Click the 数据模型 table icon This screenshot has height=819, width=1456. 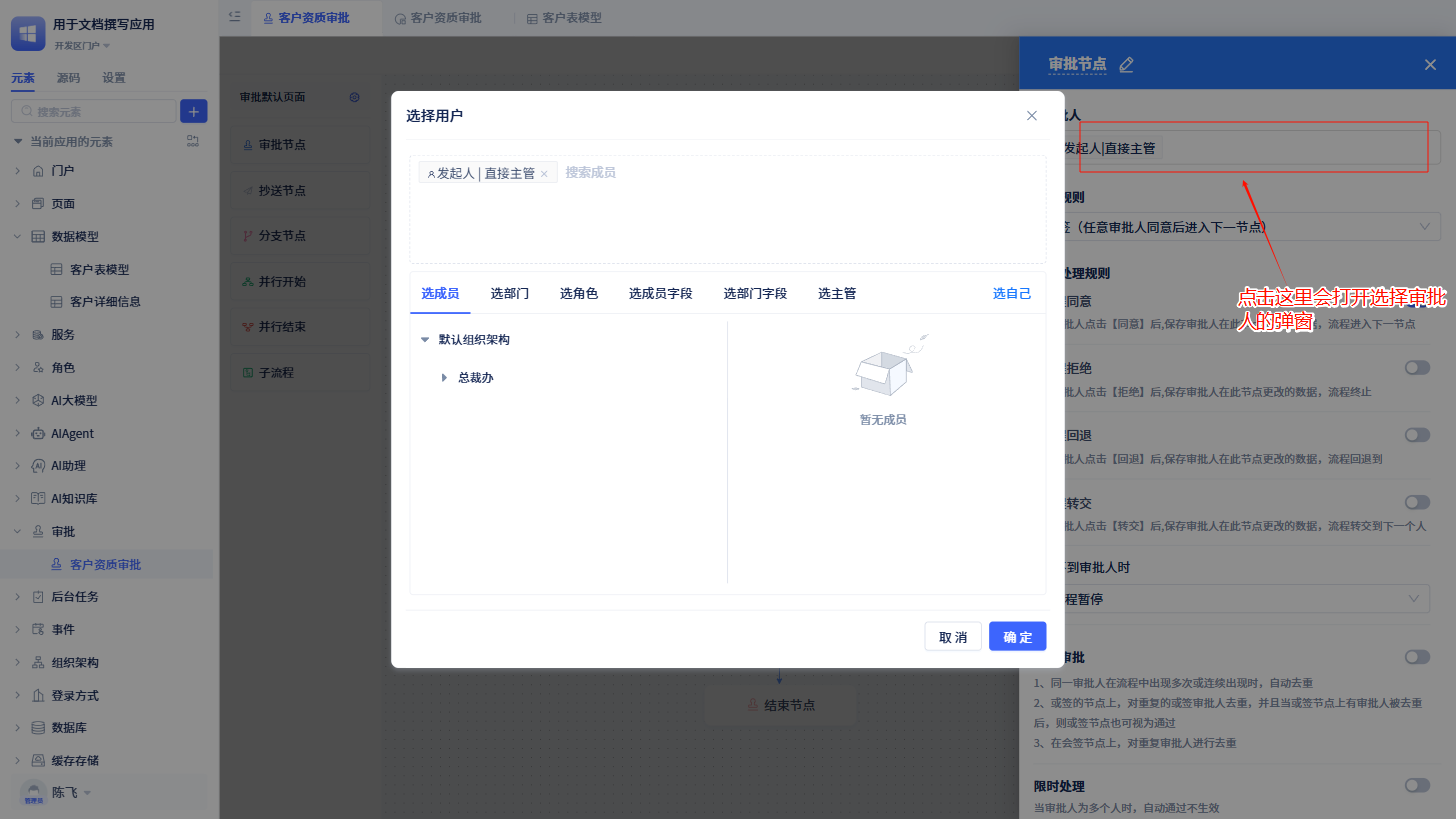[x=38, y=236]
